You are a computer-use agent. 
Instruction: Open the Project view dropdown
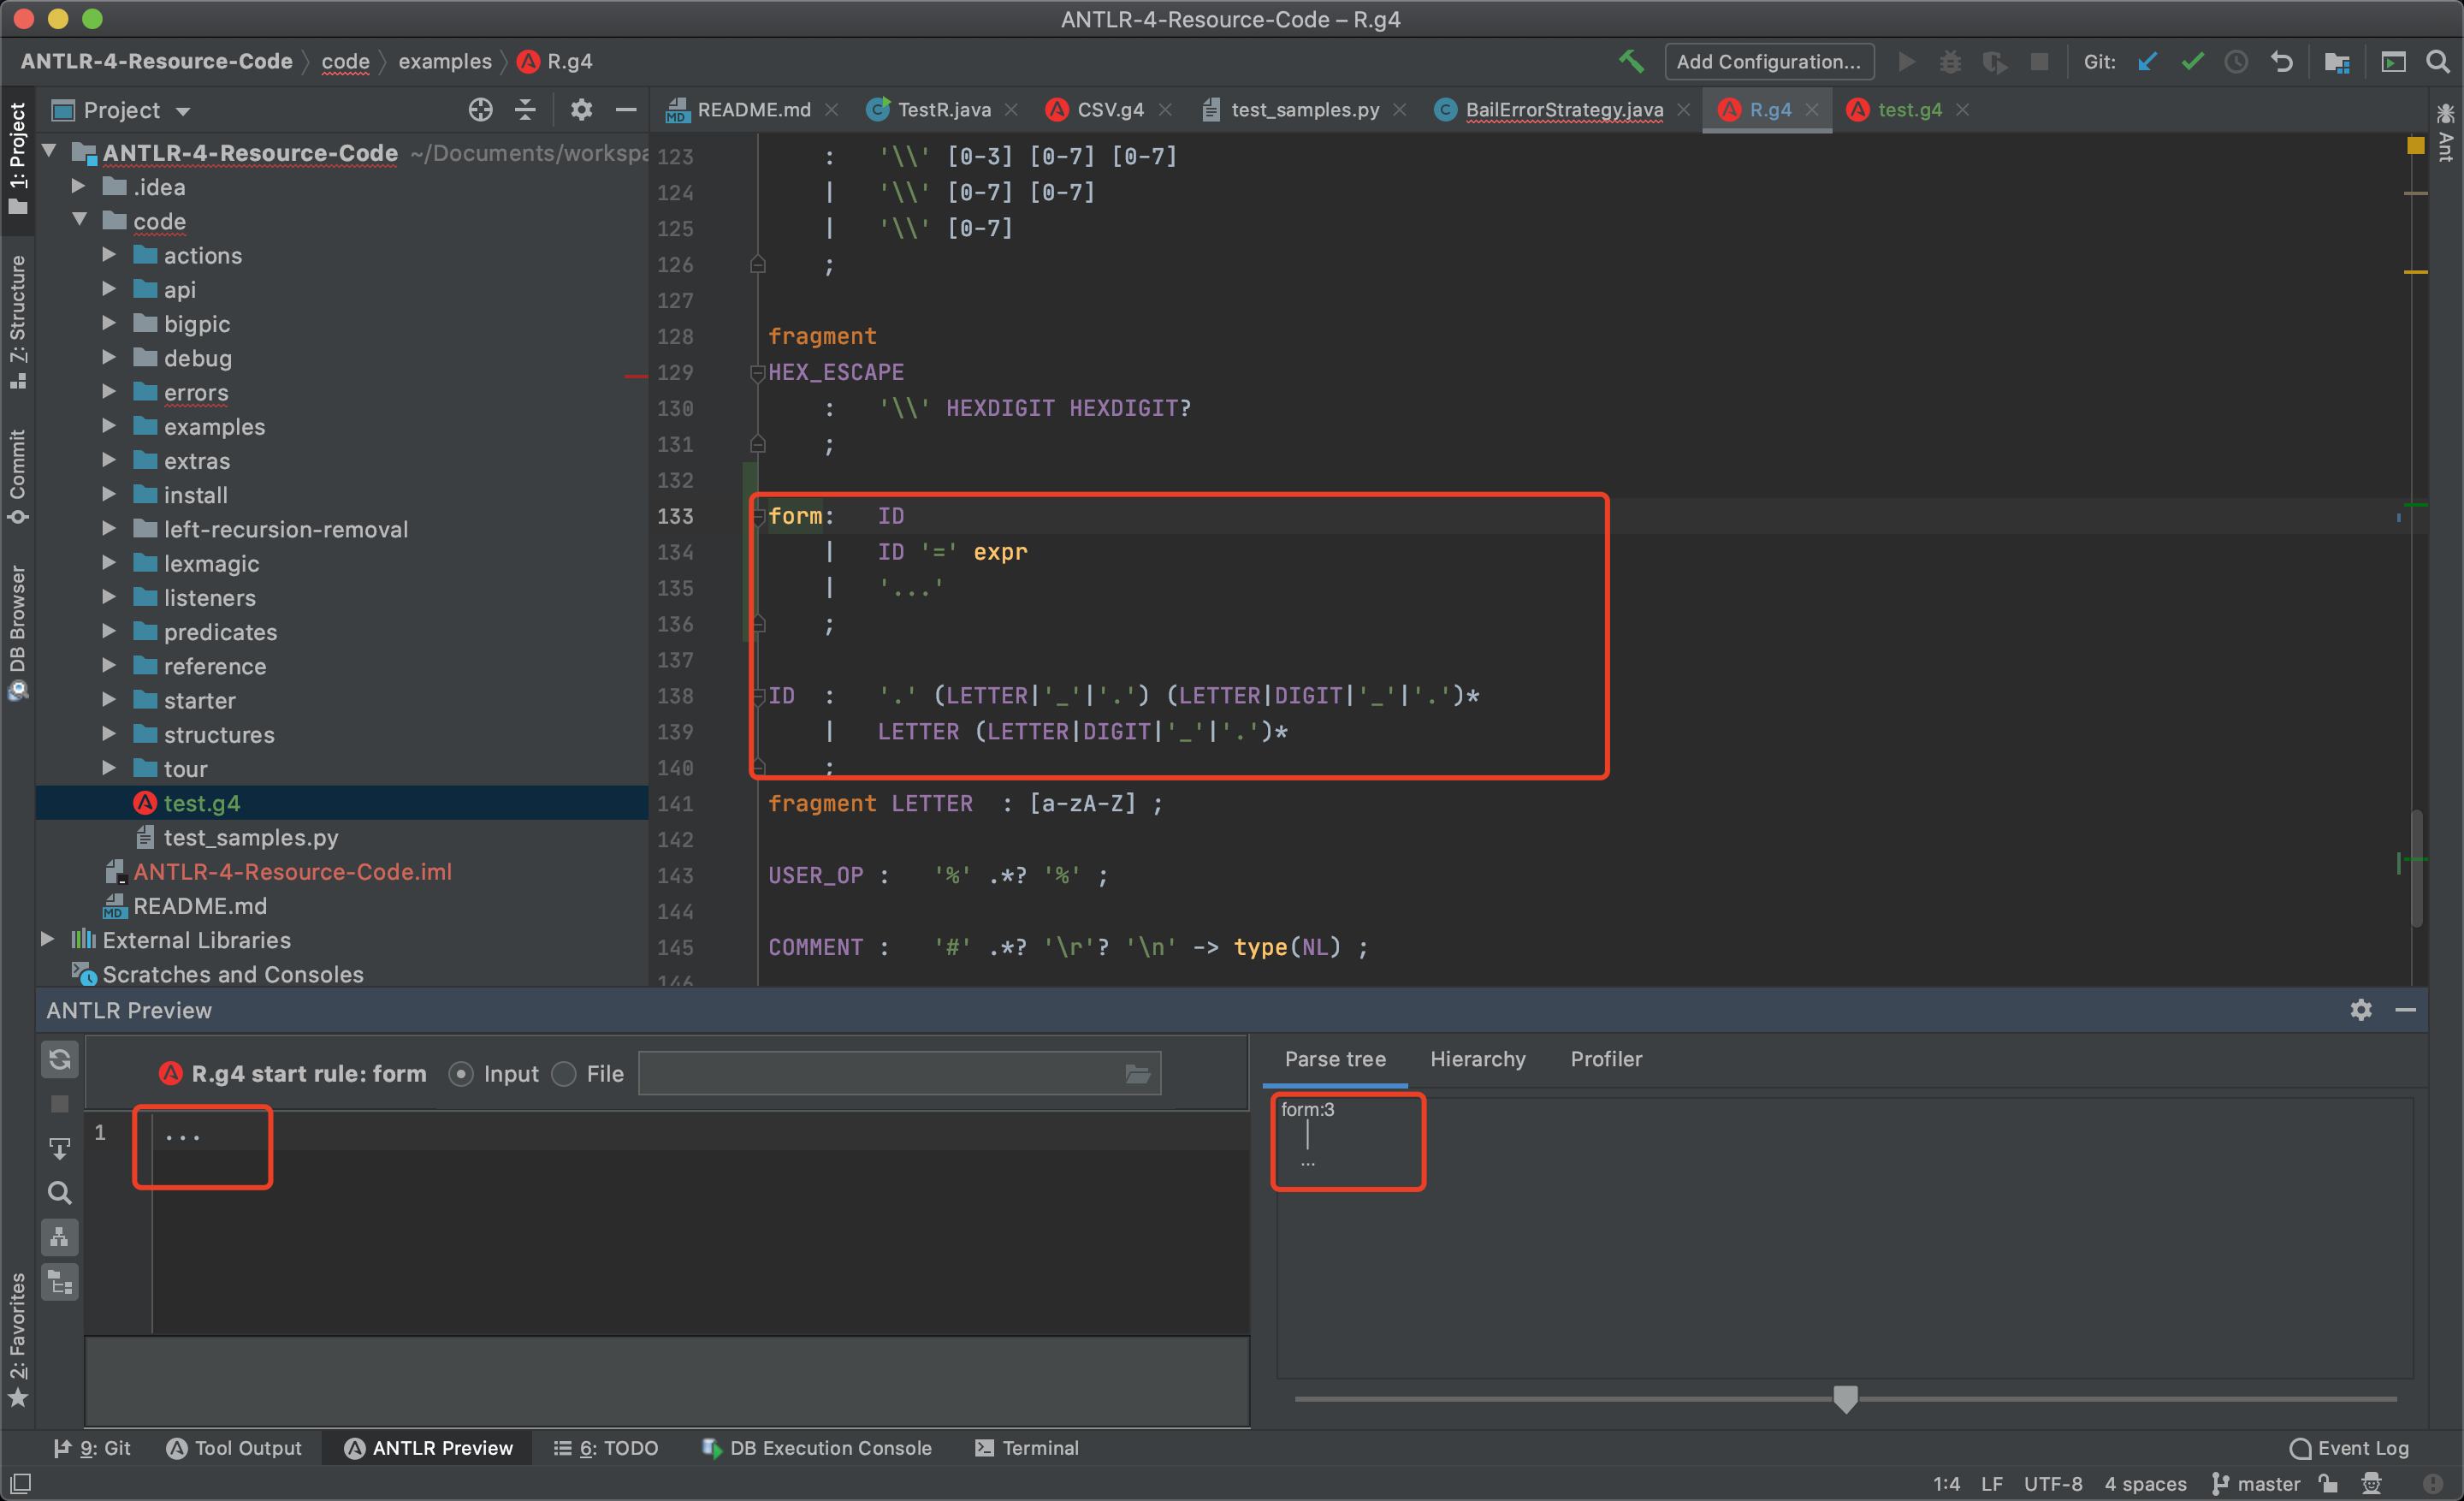pyautogui.click(x=184, y=111)
